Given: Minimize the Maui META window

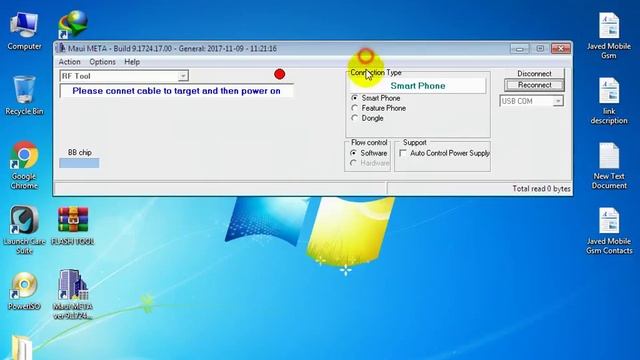Looking at the screenshot, I should tap(519, 49).
